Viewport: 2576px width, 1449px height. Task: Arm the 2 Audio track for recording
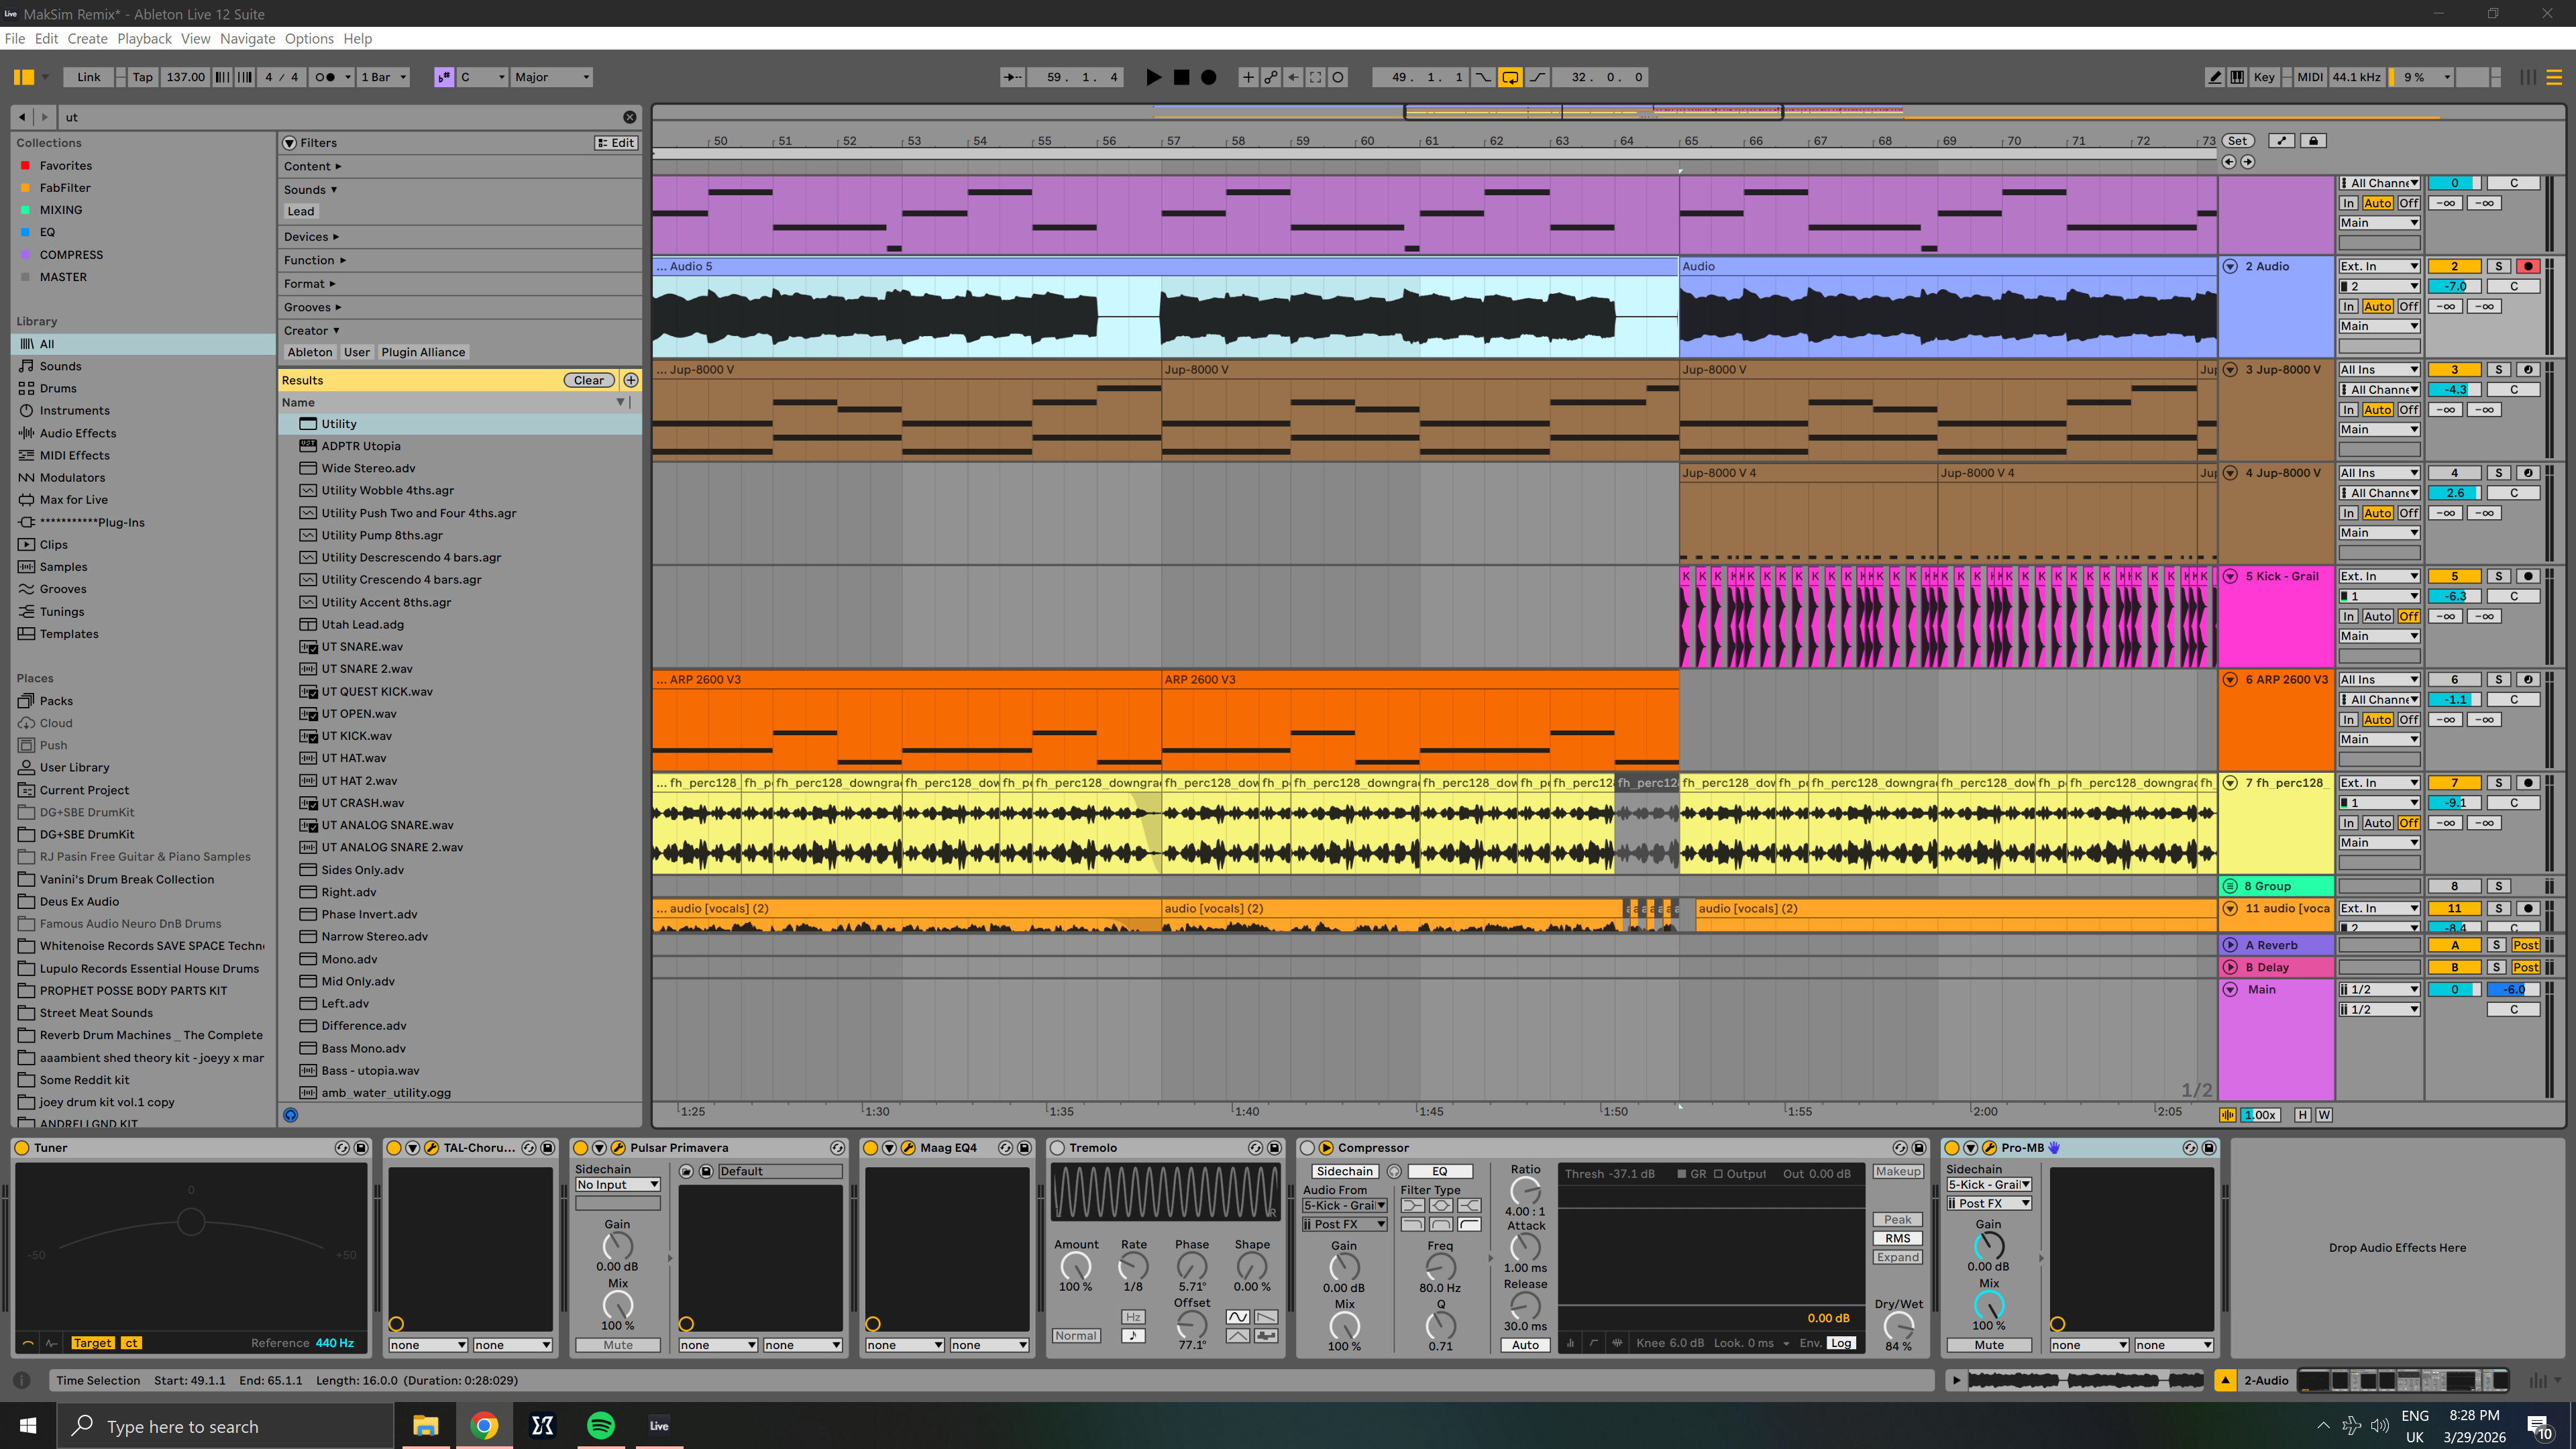click(x=2528, y=266)
